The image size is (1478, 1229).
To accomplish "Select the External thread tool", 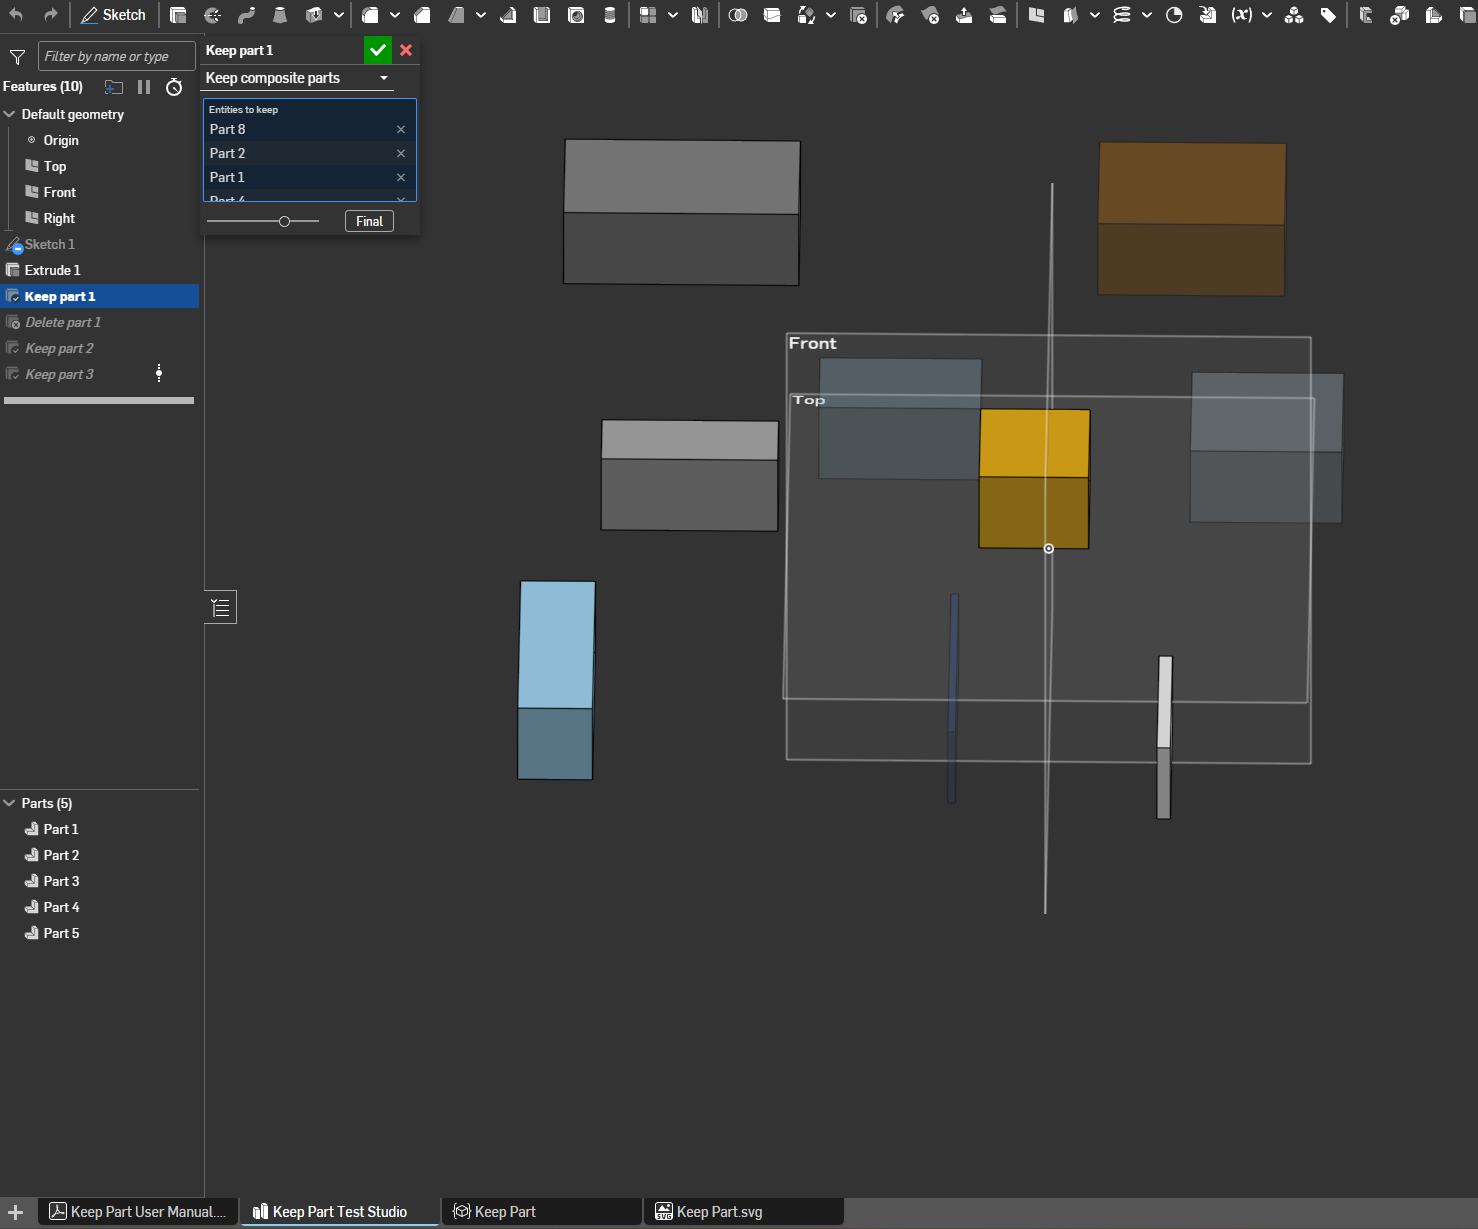I will click(610, 15).
